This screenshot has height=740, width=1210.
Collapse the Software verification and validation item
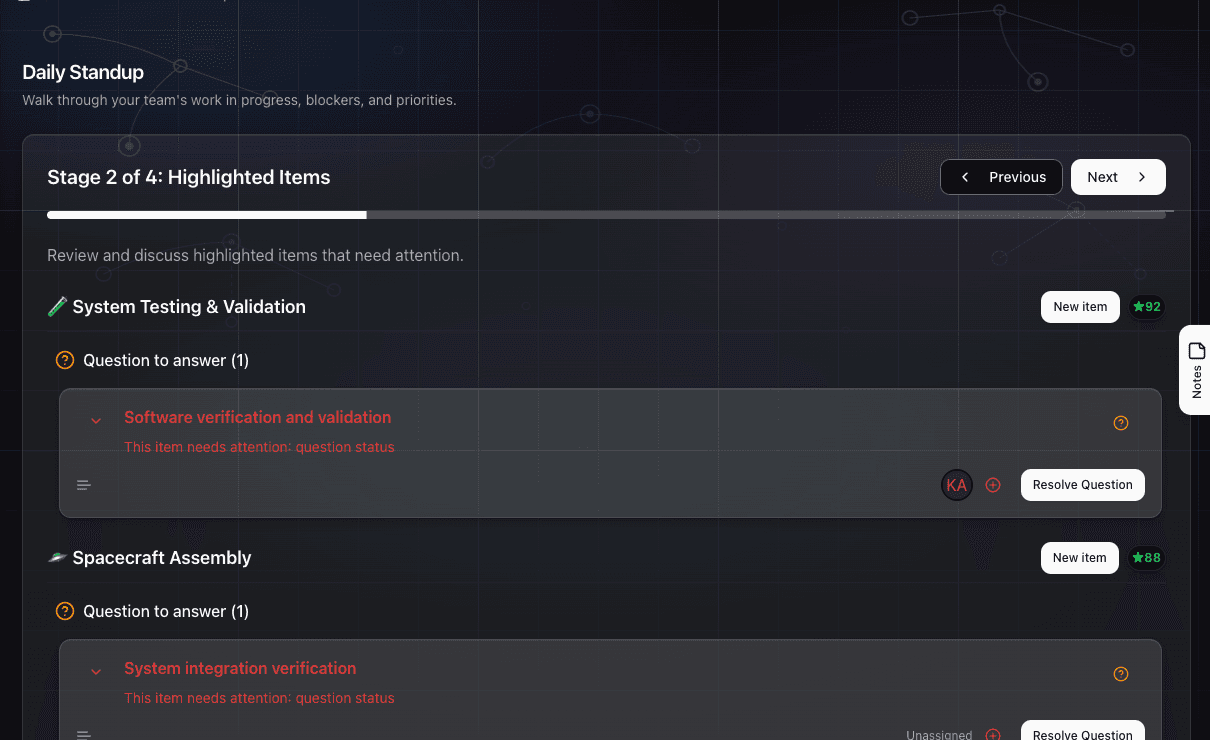(x=96, y=421)
